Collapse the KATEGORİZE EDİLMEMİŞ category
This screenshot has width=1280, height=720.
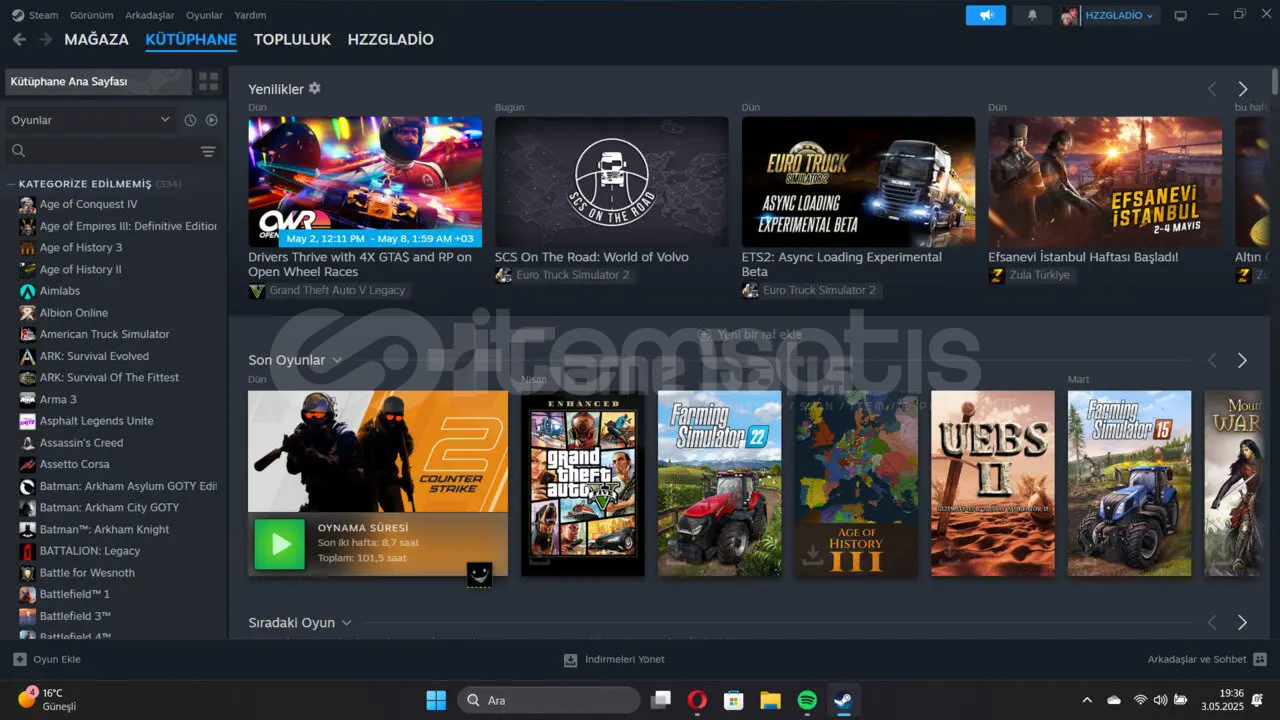(11, 184)
